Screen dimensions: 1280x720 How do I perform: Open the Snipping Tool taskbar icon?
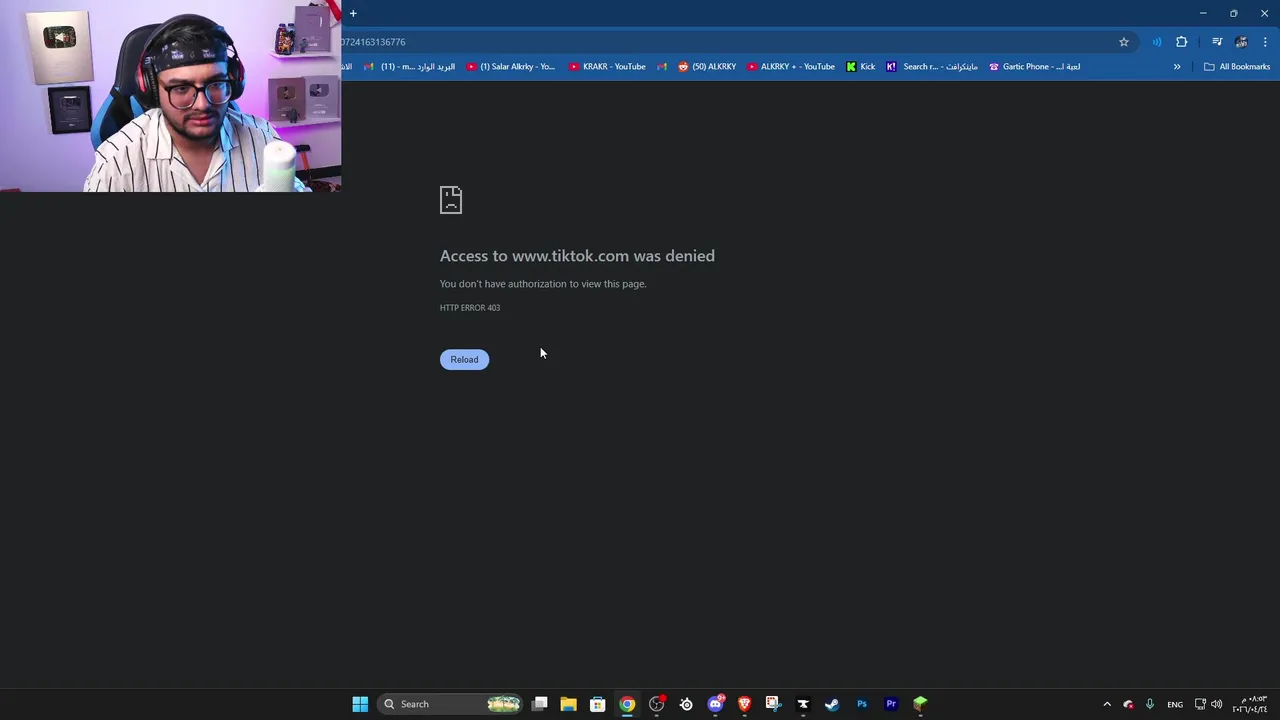(773, 704)
